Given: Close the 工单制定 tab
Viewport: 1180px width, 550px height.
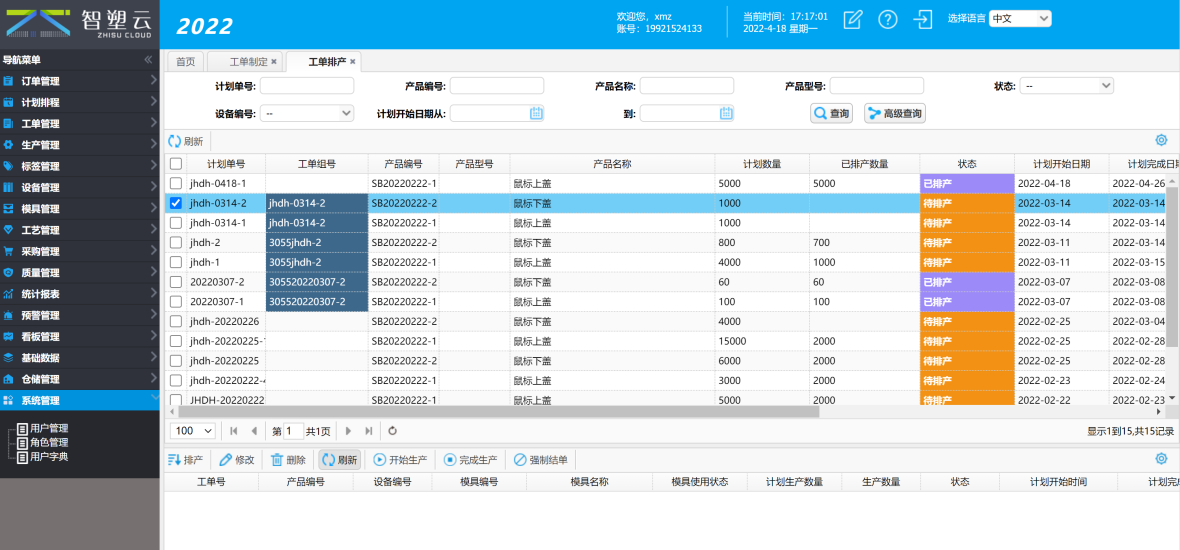Looking at the screenshot, I should pos(274,62).
